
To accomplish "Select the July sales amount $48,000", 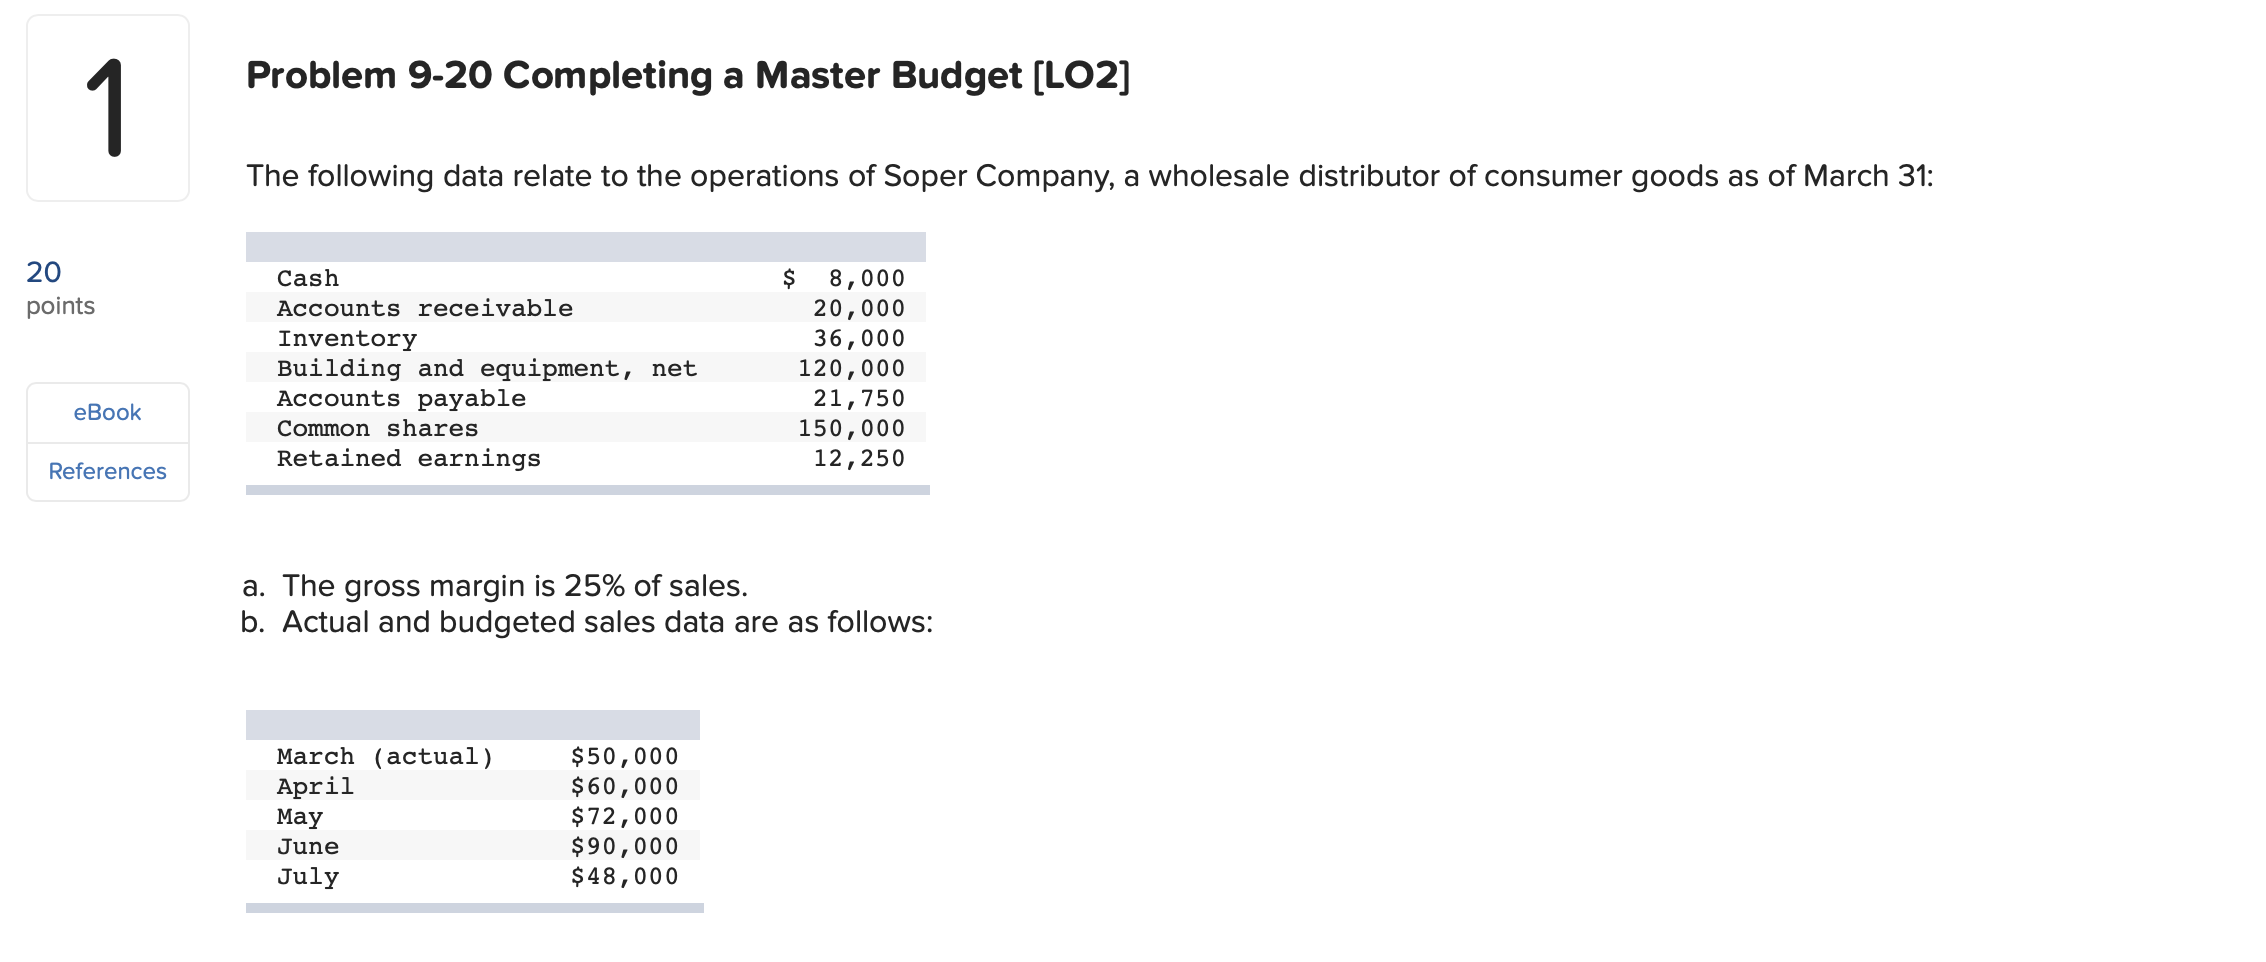I will (x=623, y=876).
